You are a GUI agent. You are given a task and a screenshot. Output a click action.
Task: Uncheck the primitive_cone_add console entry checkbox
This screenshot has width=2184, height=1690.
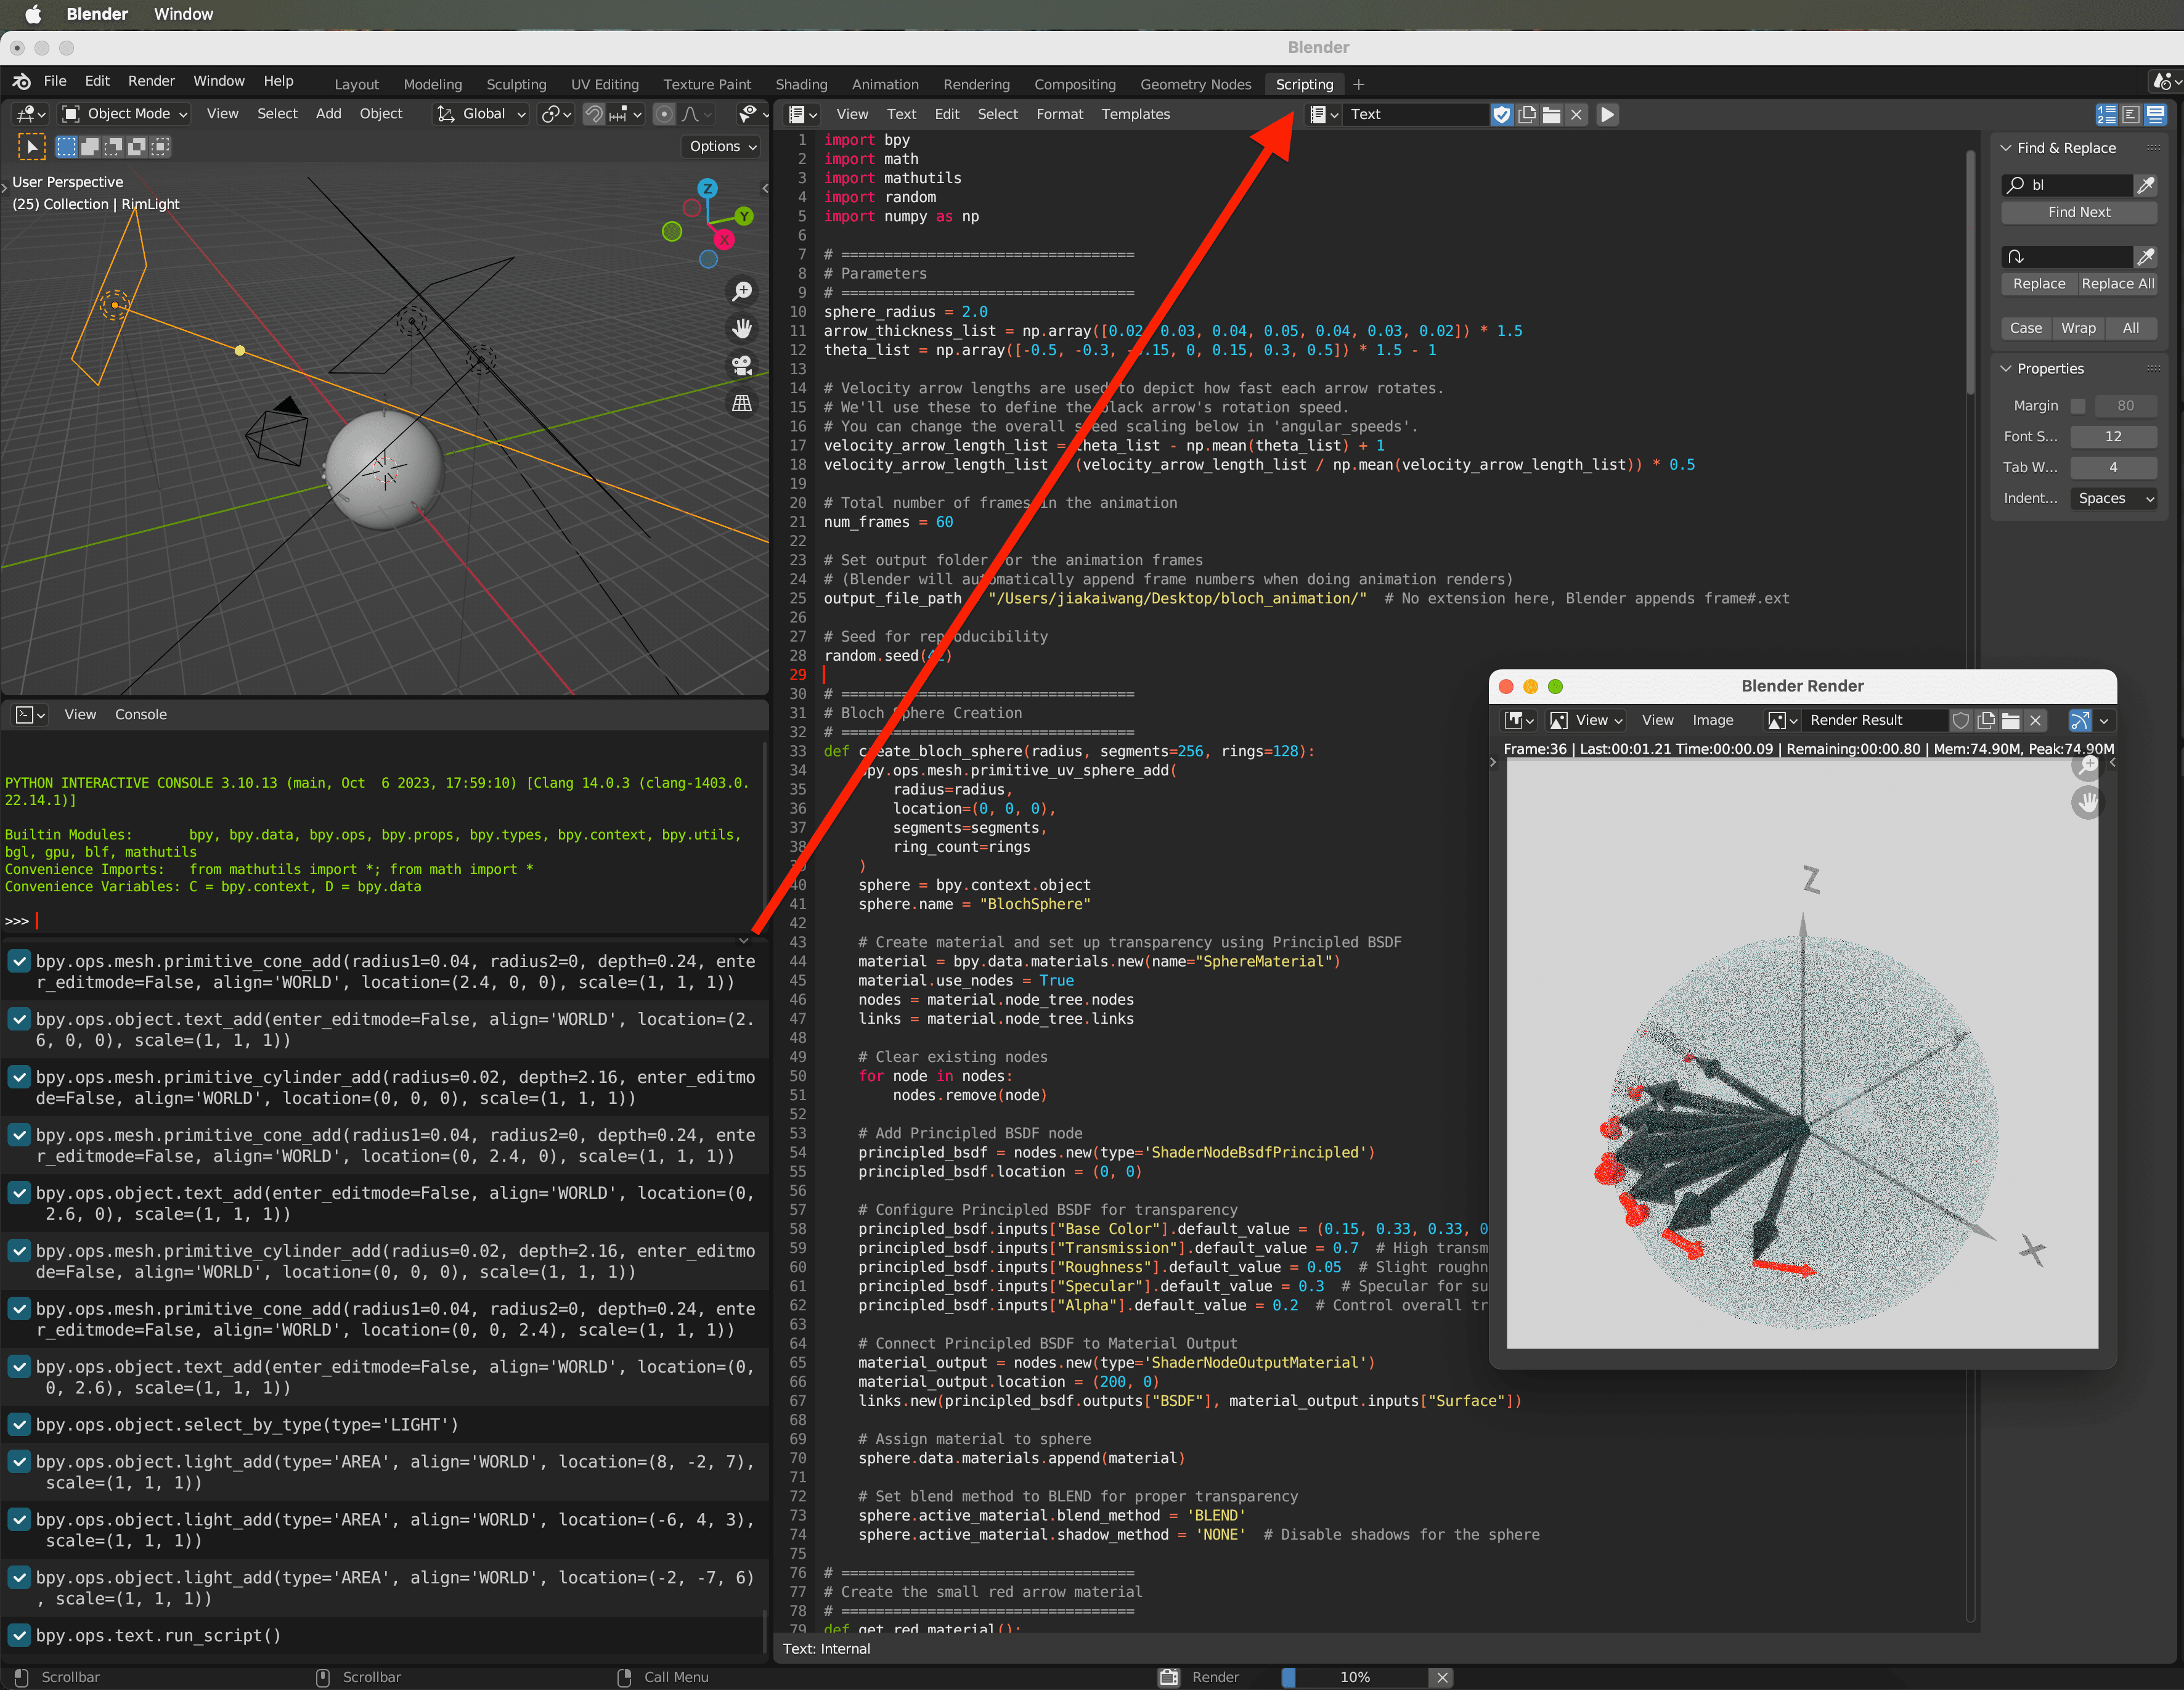pyautogui.click(x=18, y=962)
